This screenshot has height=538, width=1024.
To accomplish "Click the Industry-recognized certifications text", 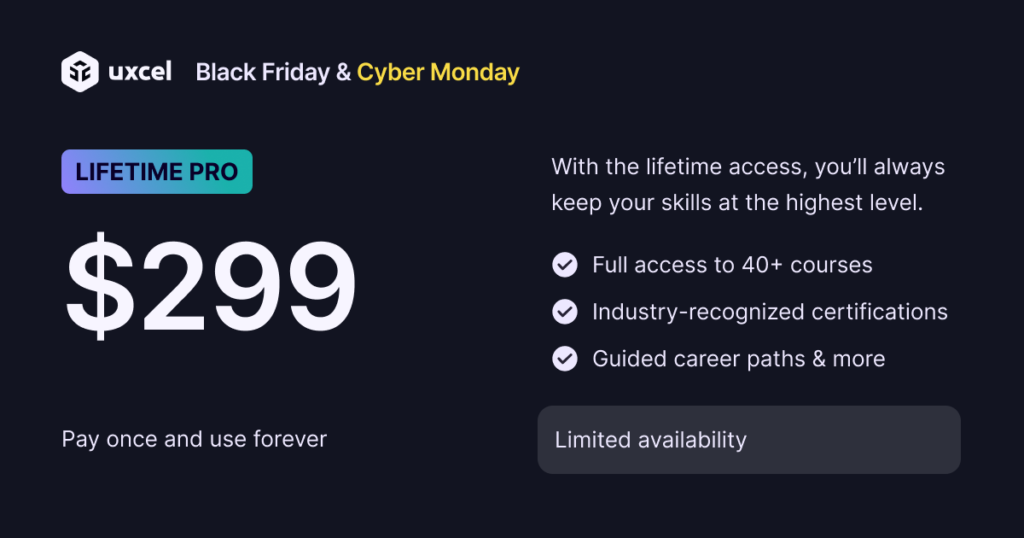I will [769, 312].
